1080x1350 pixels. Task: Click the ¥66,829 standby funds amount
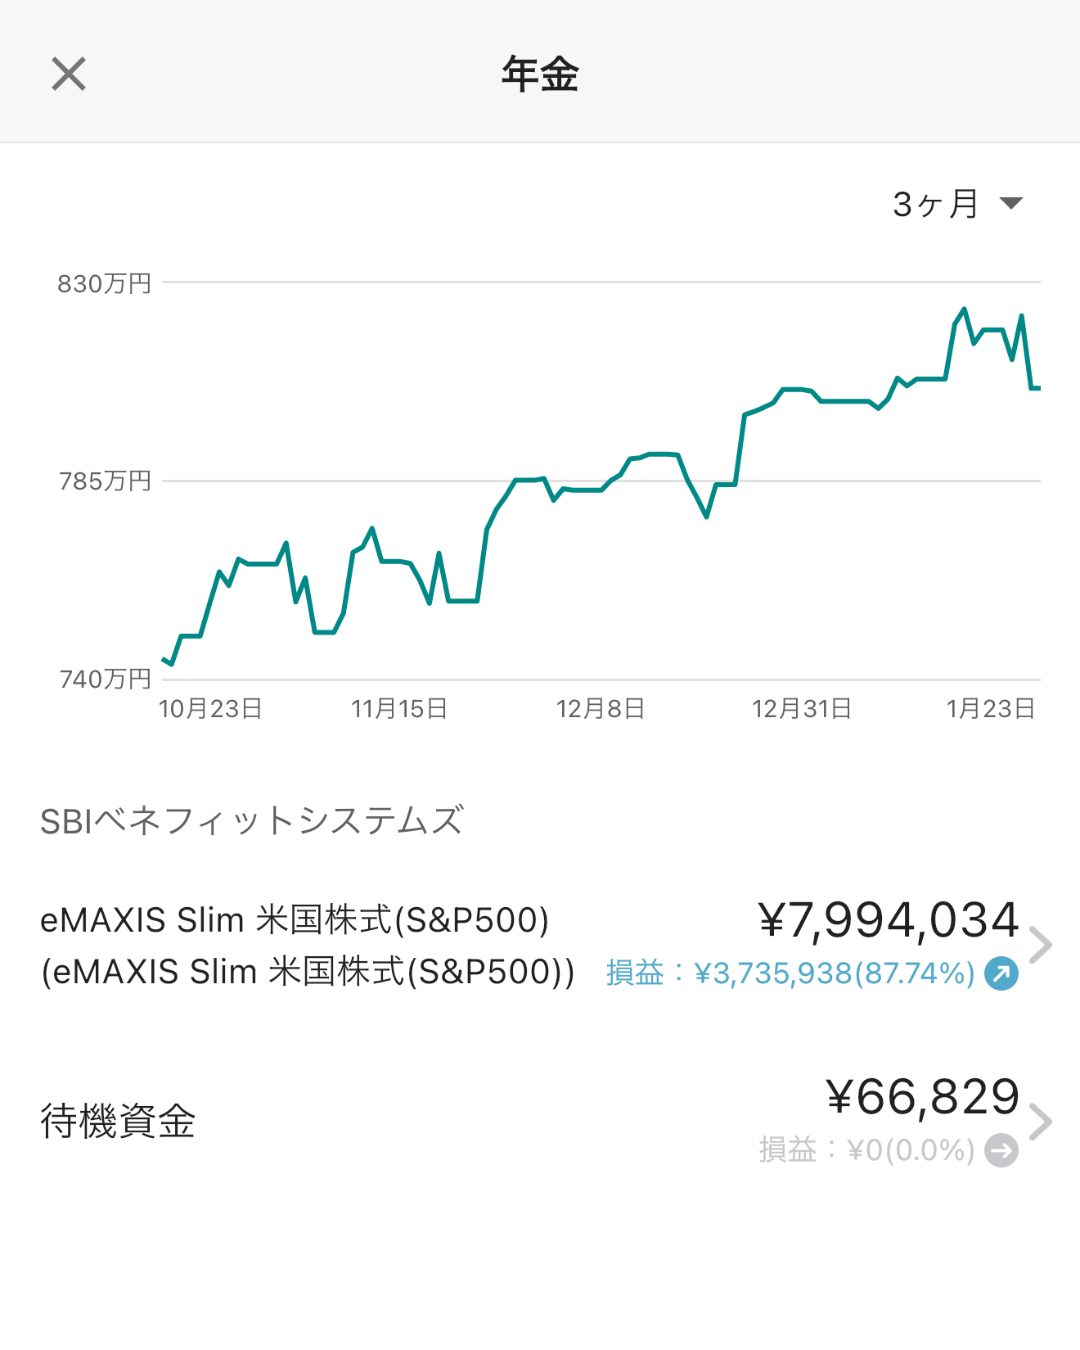(x=922, y=1097)
